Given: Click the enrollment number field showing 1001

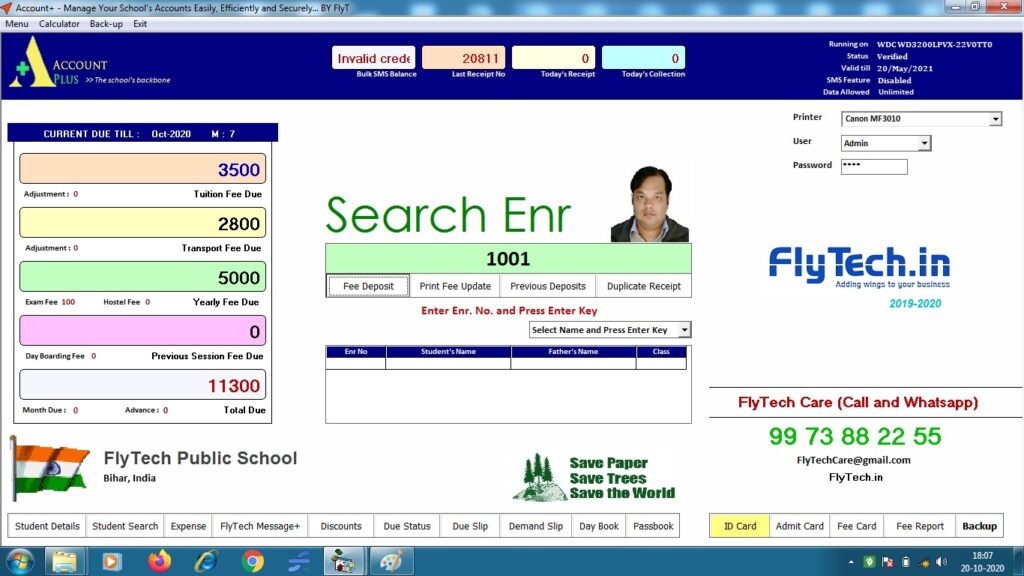Looking at the screenshot, I should tap(508, 259).
